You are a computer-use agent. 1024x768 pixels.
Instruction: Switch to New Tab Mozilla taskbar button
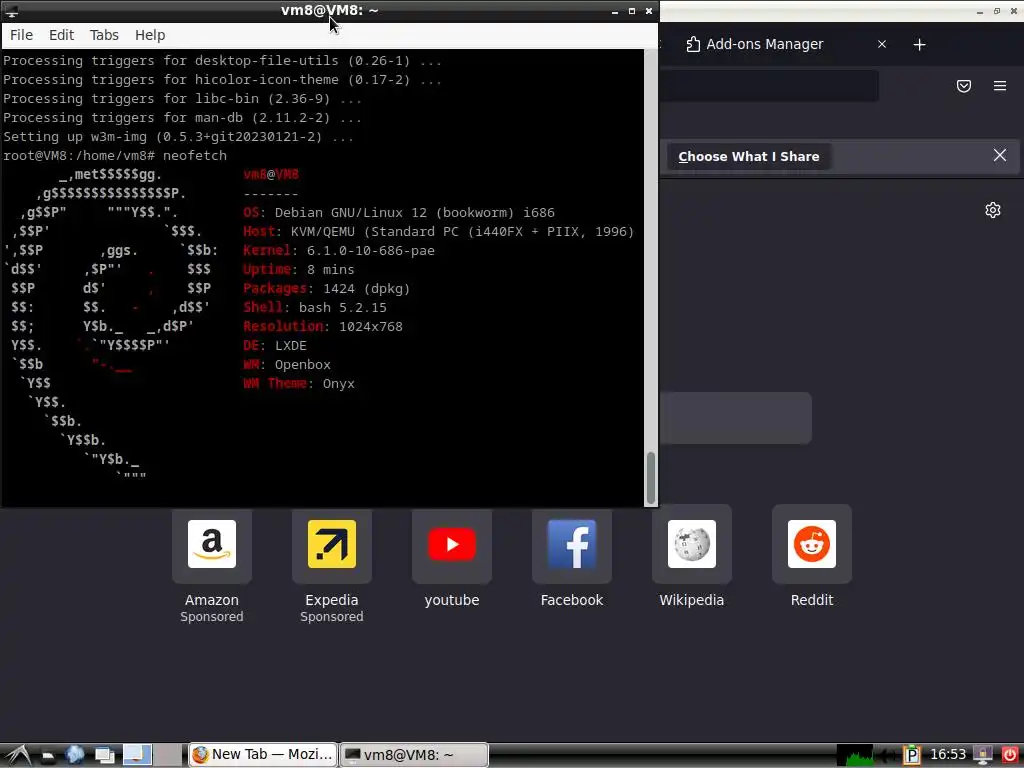click(263, 755)
